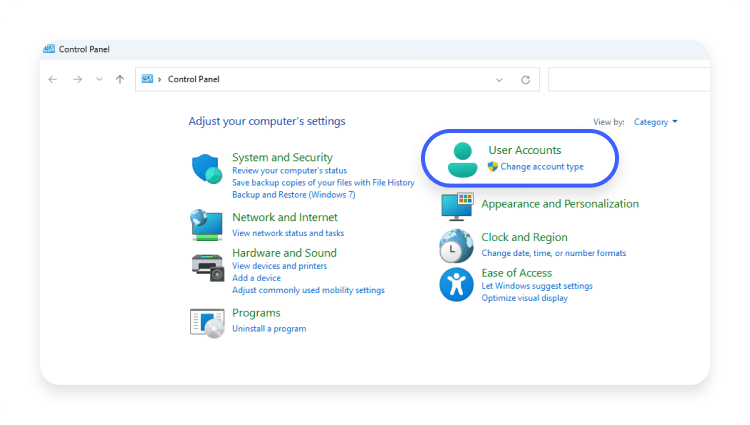Open Network and Internet category
This screenshot has width=750, height=425.
point(285,217)
